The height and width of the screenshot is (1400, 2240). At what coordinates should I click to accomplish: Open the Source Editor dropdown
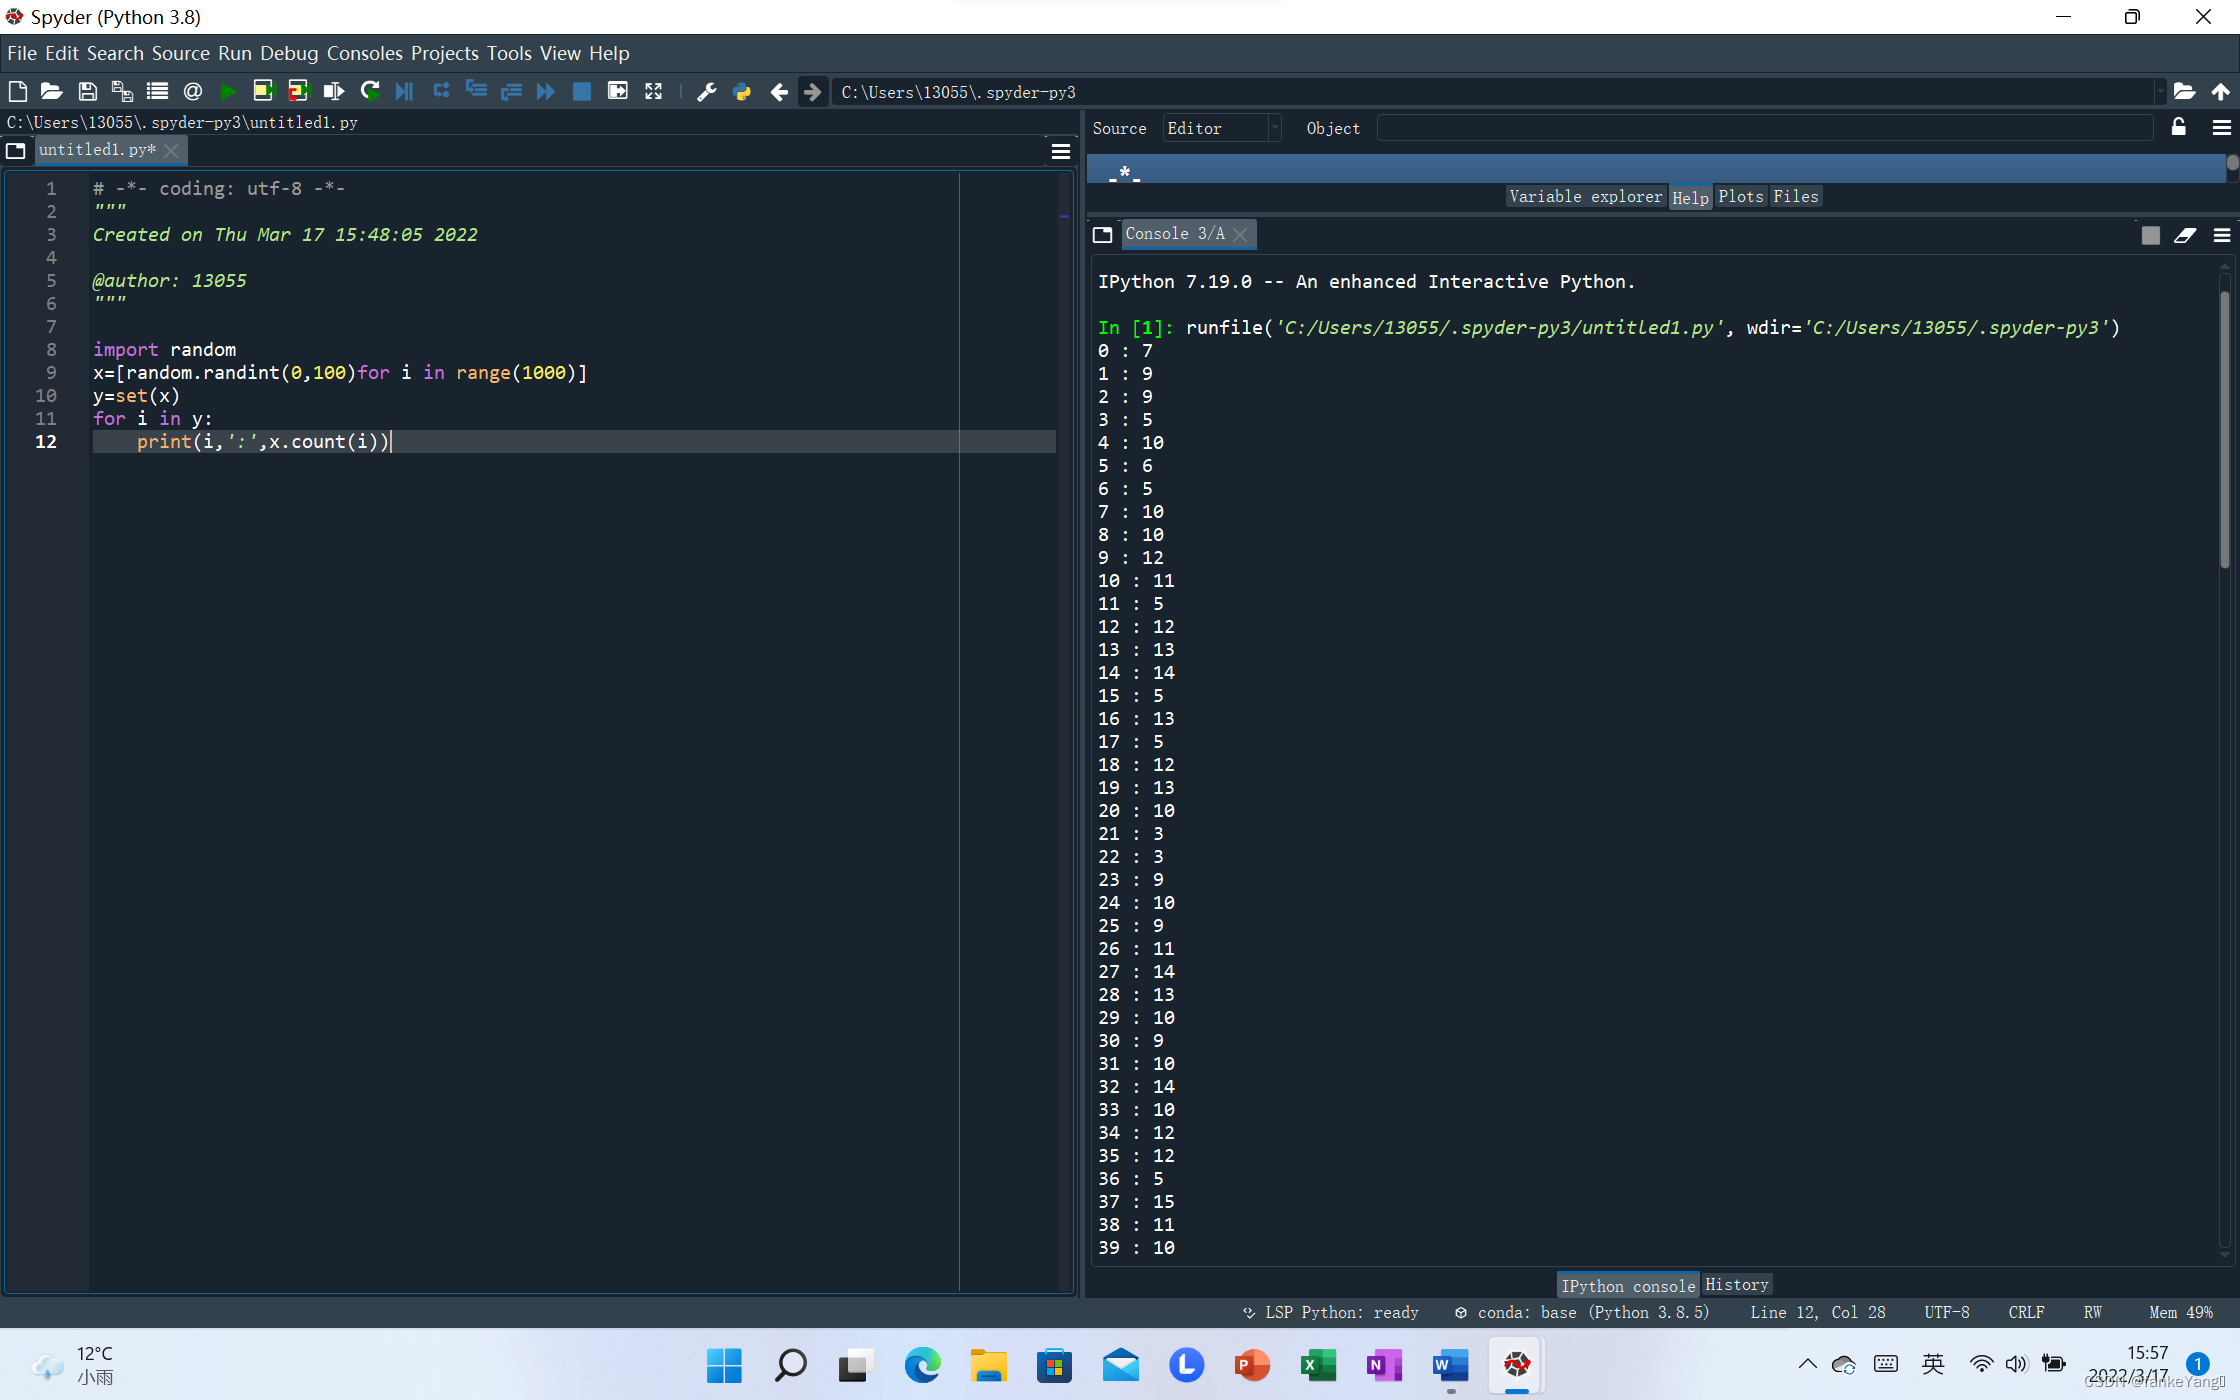[x=1221, y=128]
